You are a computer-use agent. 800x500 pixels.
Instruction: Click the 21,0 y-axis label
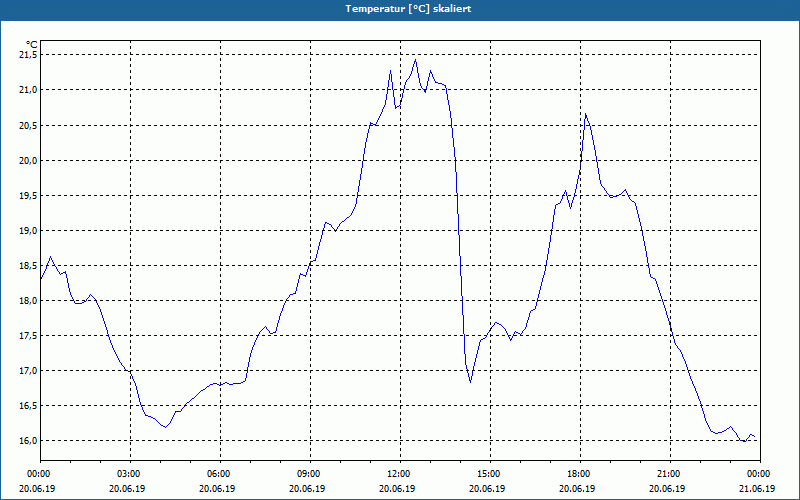[28, 90]
